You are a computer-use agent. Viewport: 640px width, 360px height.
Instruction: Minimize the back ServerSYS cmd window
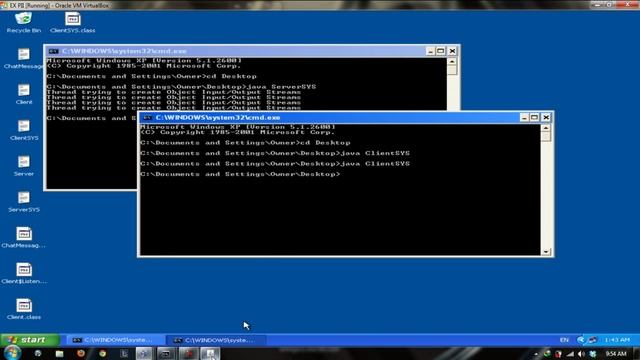tap(430, 51)
